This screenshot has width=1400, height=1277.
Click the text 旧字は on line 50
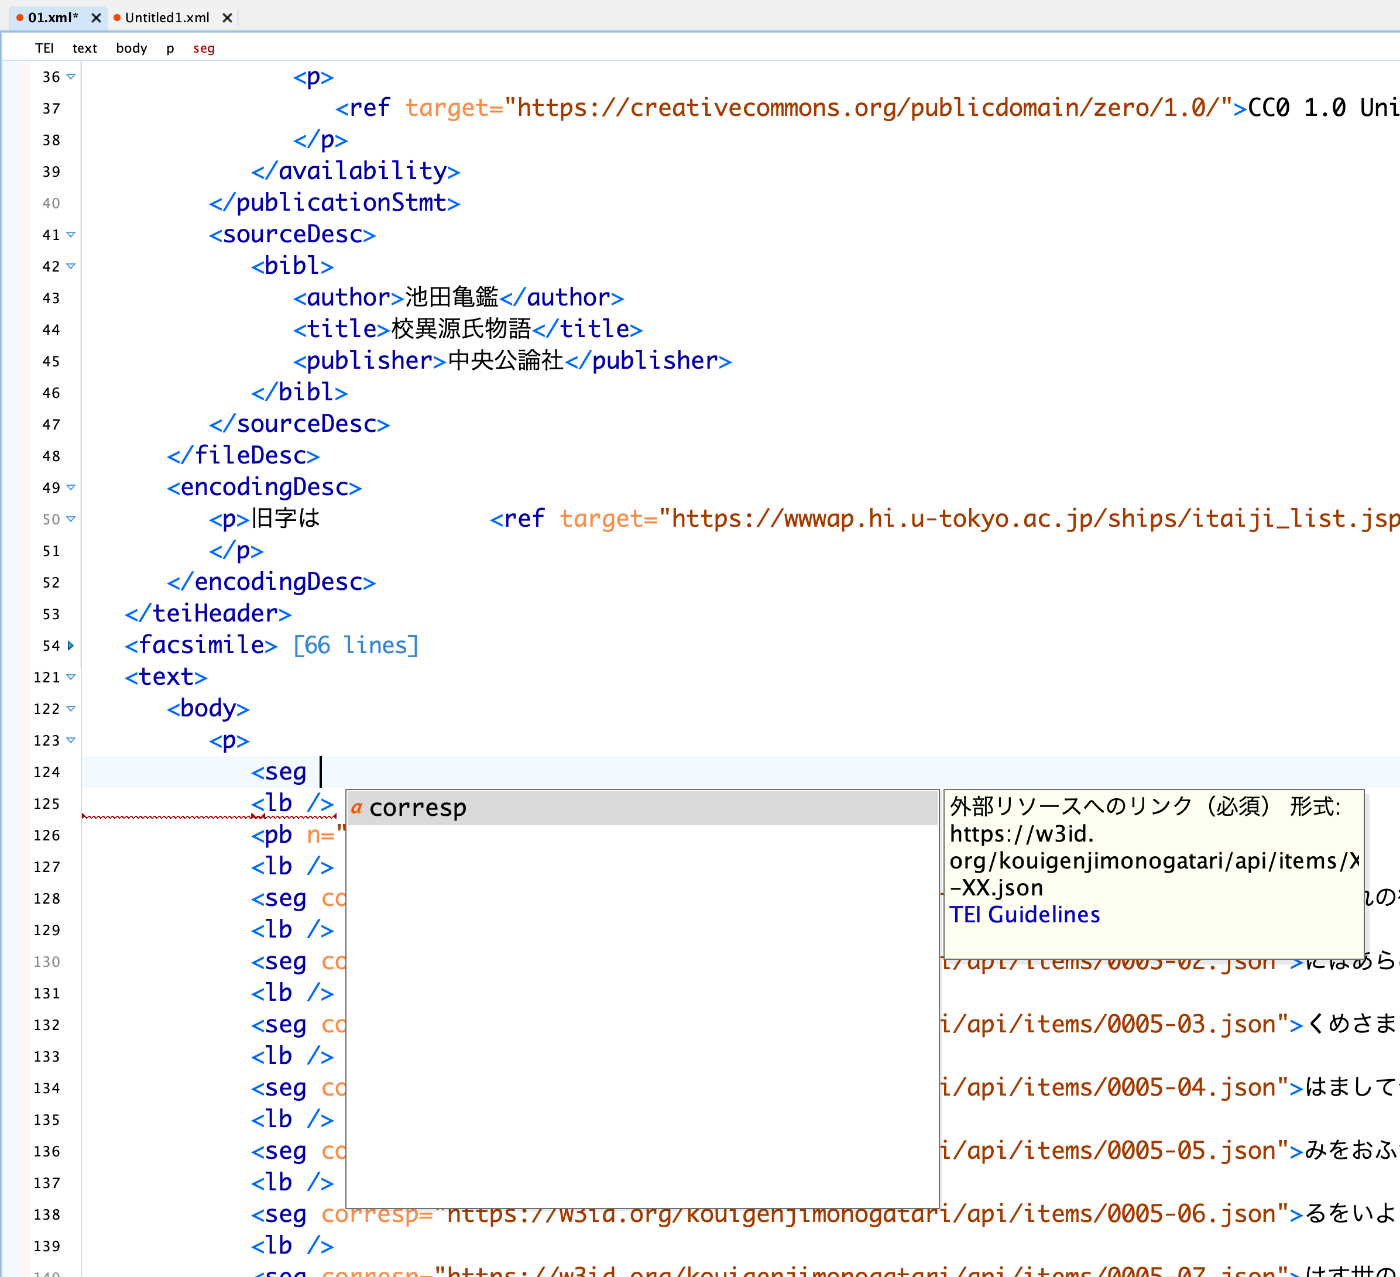pos(285,519)
